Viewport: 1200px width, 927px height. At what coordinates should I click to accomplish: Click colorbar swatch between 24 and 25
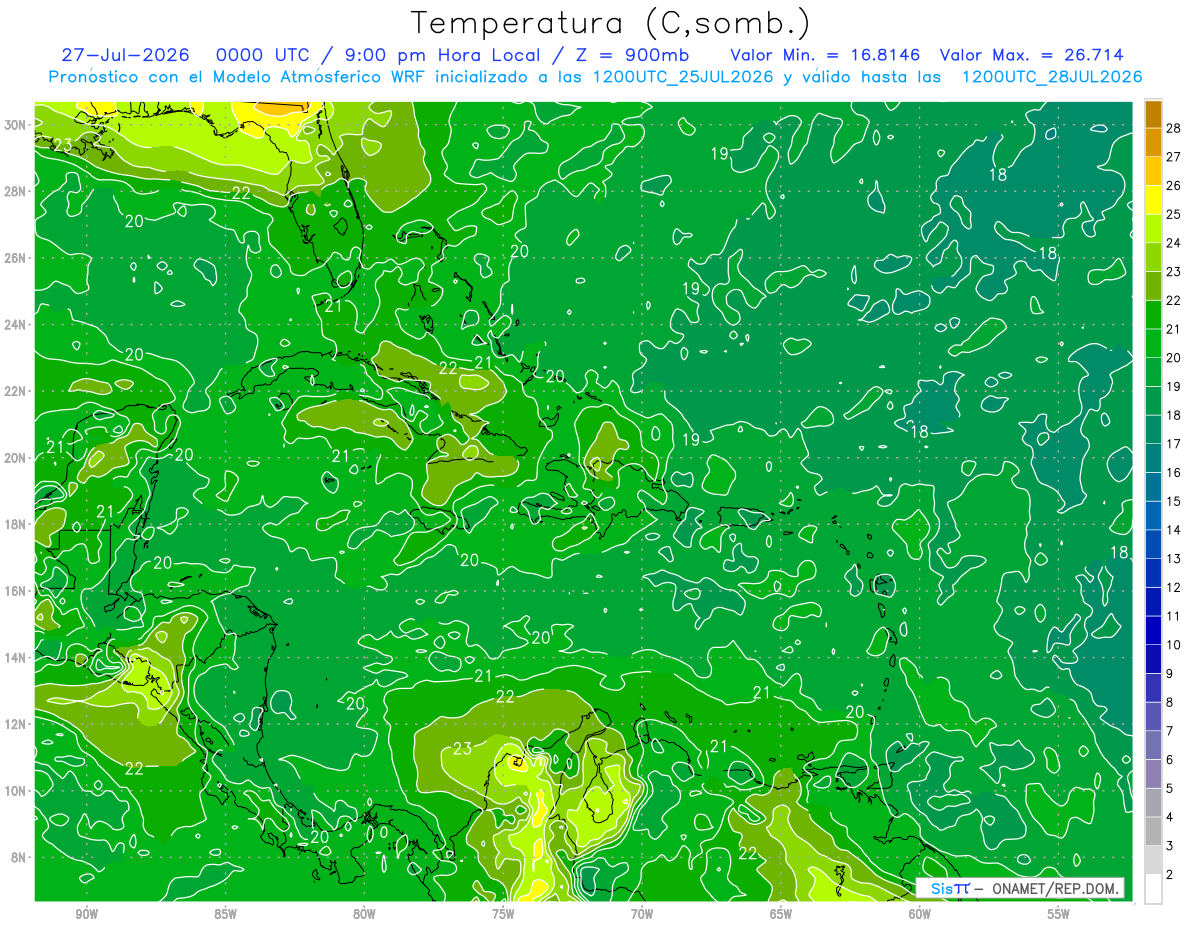[1153, 229]
